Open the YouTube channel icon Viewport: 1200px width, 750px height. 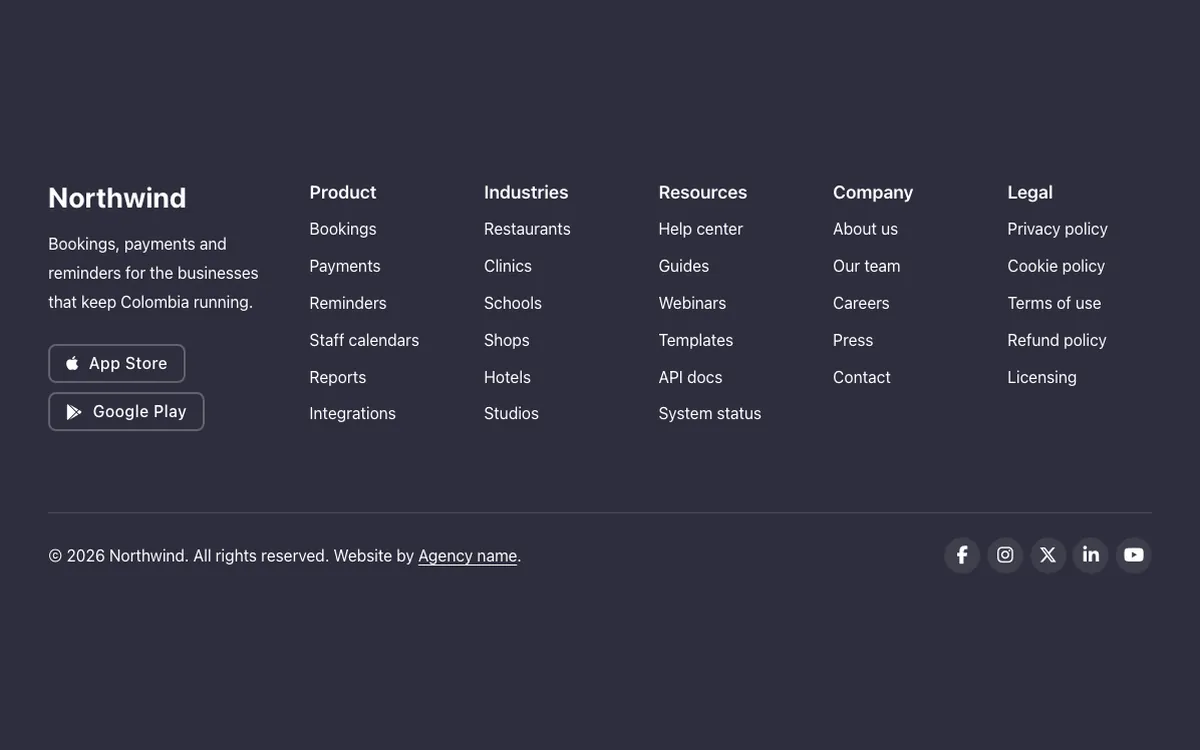1134,555
